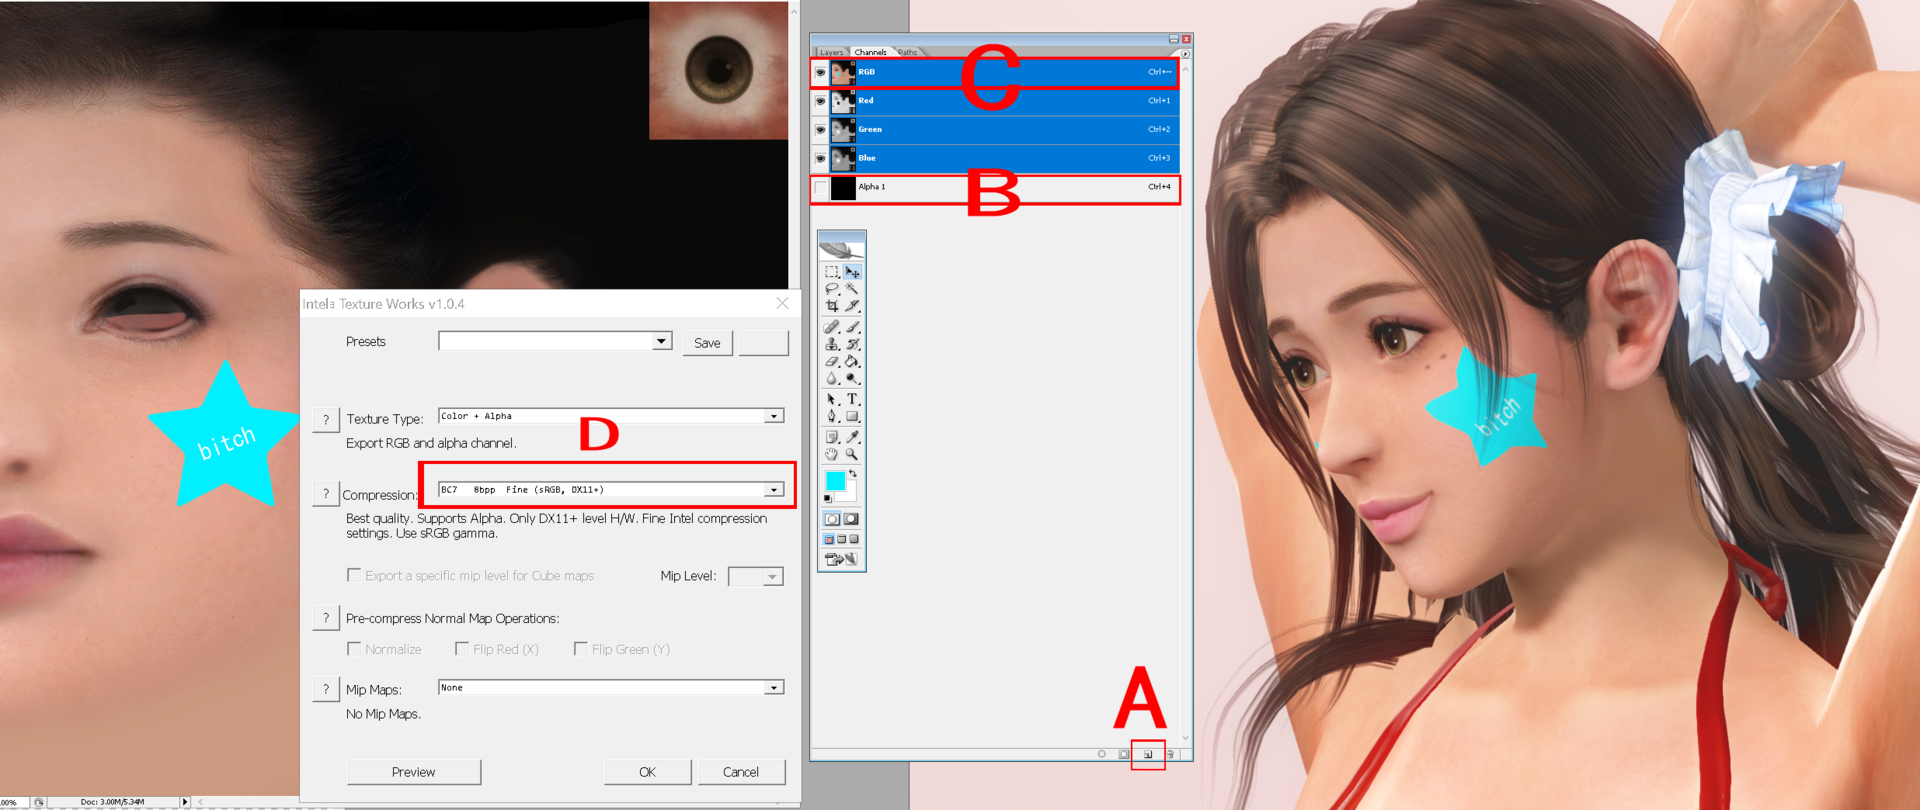
Task: Load channel as selection icon
Action: click(1102, 754)
